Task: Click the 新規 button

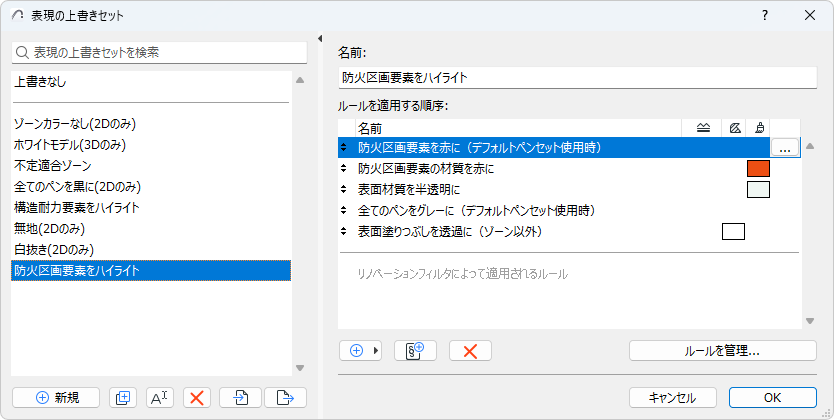Action: (x=56, y=397)
